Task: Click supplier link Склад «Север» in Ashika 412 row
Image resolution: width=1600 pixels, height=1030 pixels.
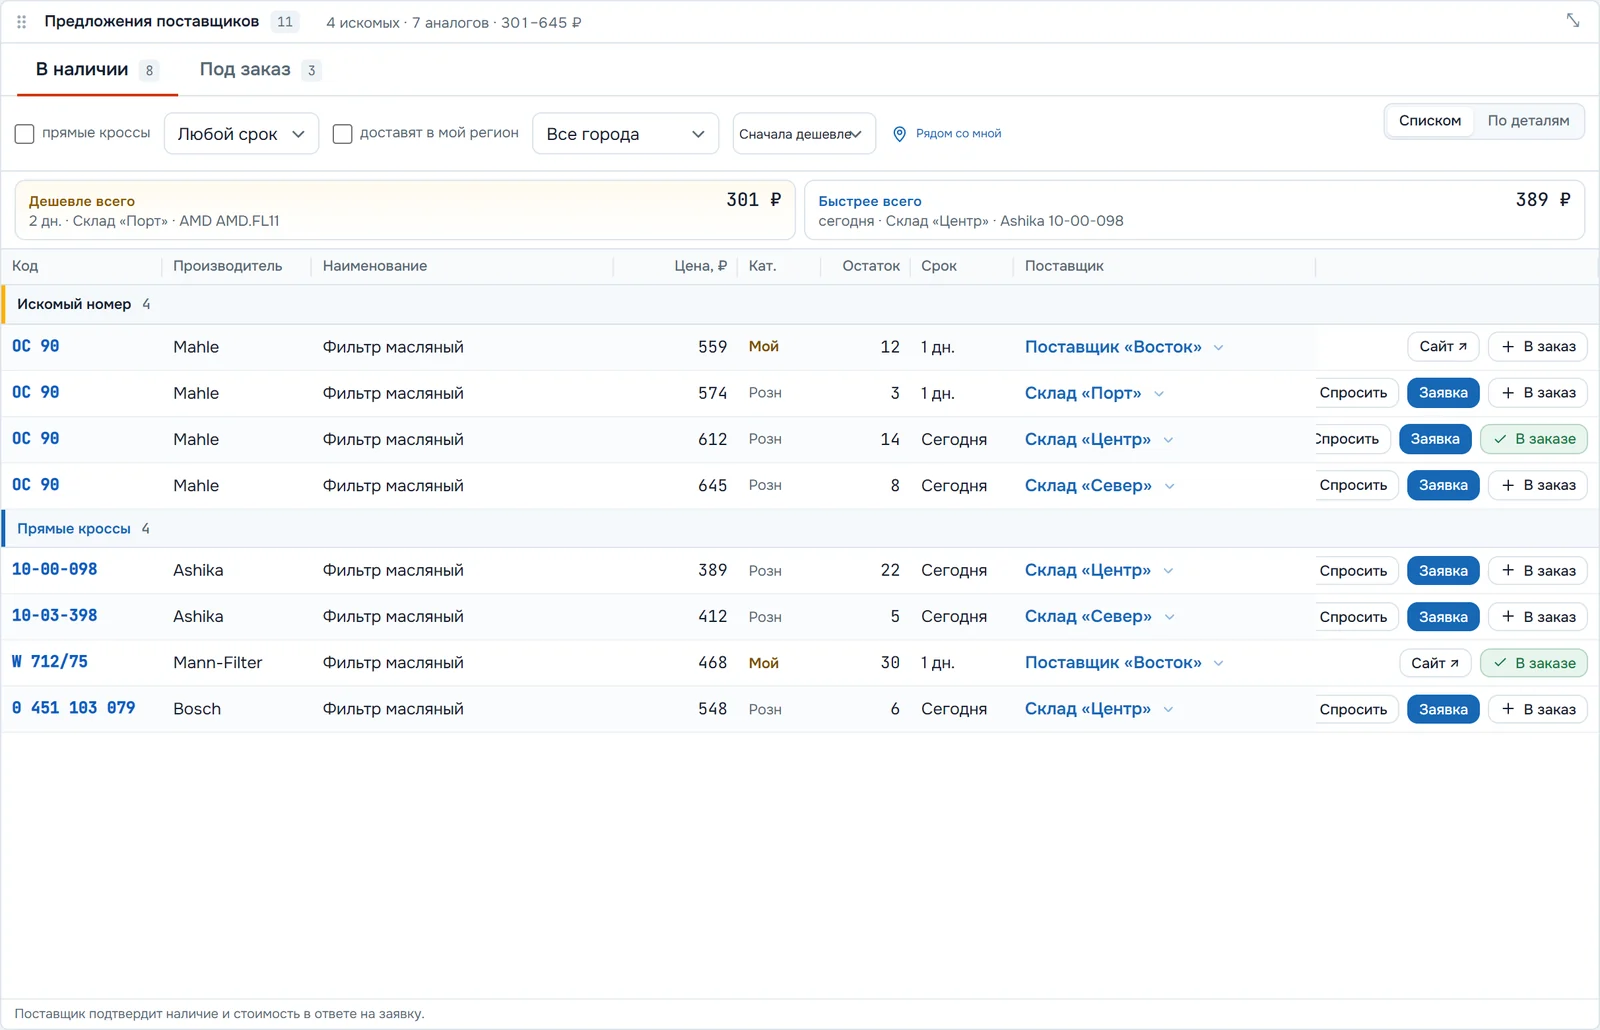Action: click(x=1088, y=617)
